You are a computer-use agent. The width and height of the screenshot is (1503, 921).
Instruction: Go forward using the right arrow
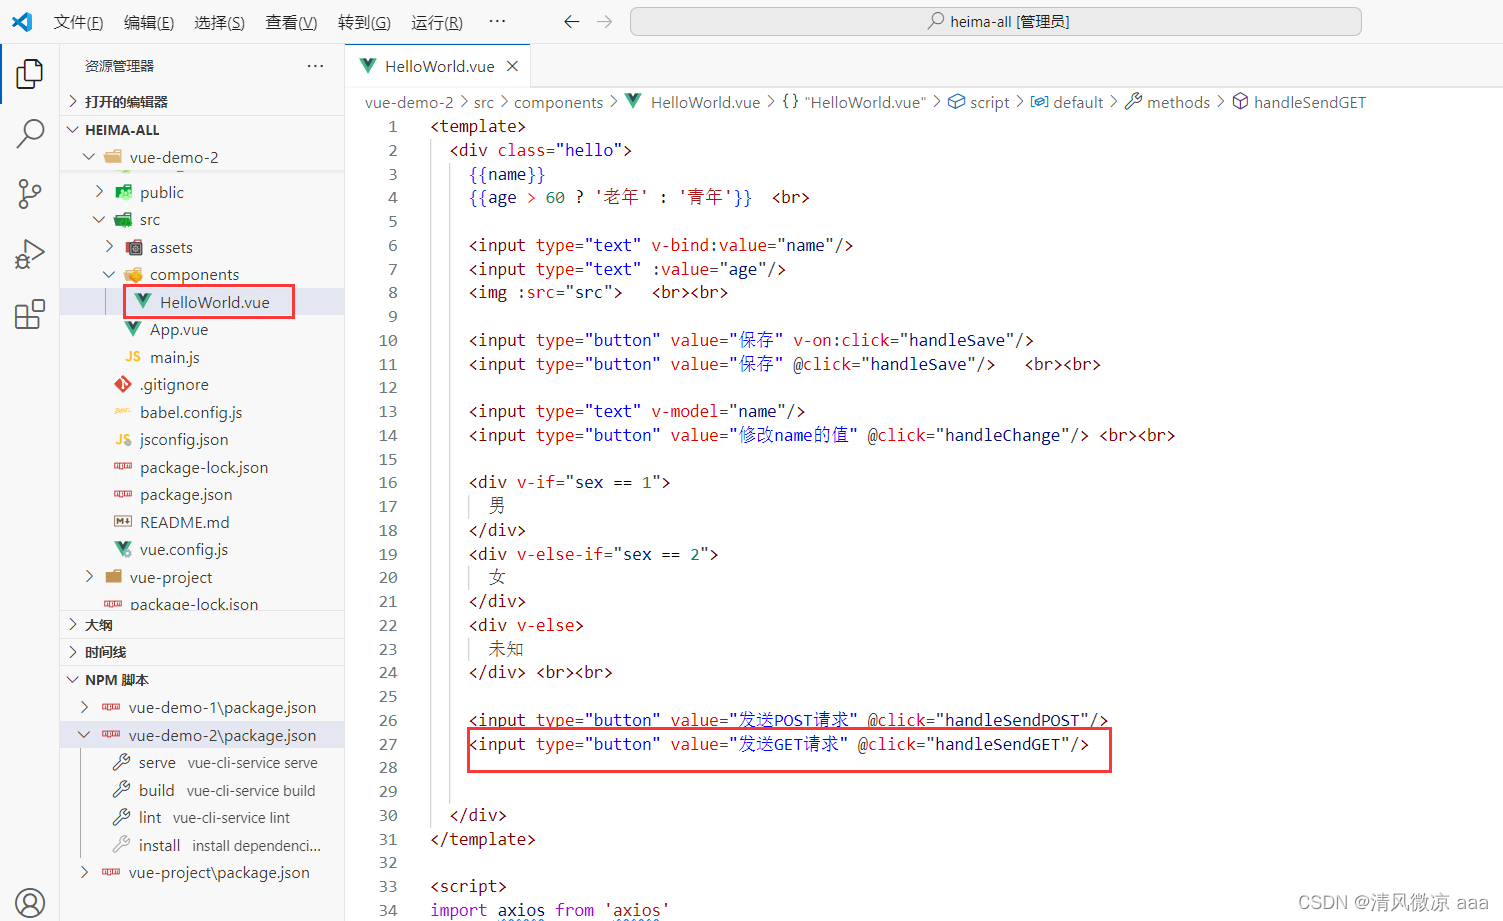(x=604, y=21)
